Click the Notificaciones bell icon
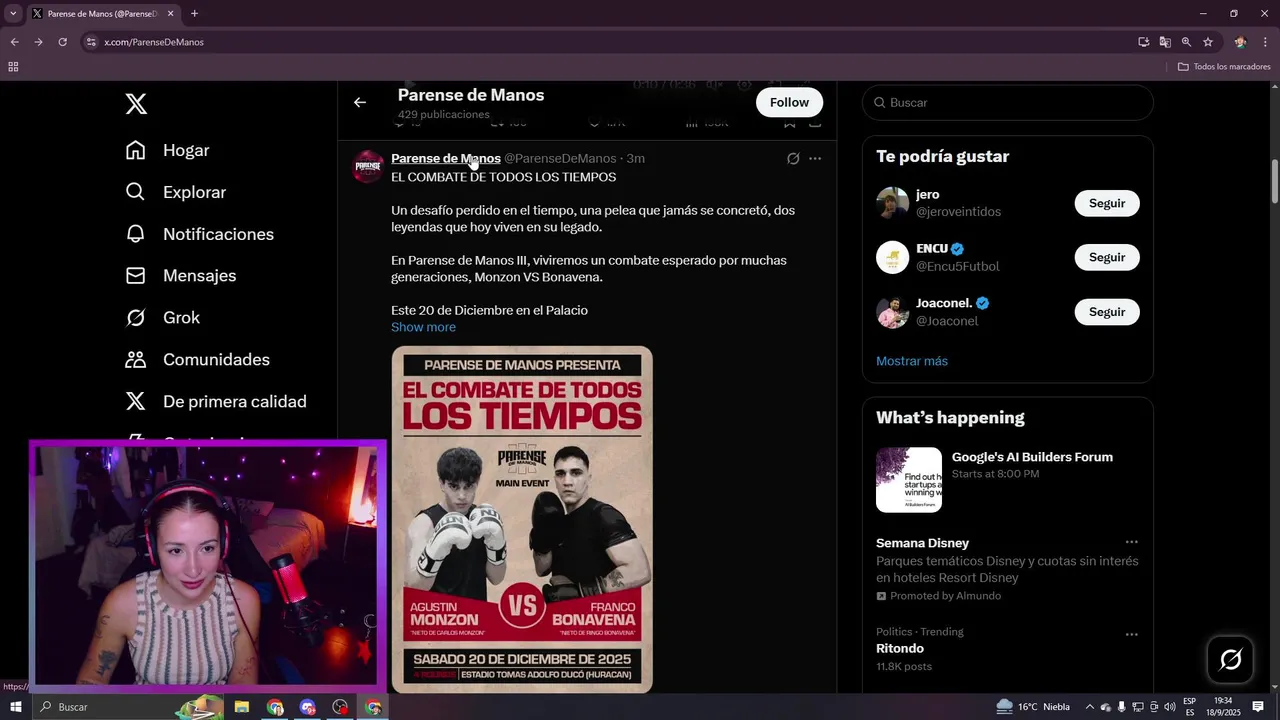Viewport: 1280px width, 720px height. click(136, 234)
